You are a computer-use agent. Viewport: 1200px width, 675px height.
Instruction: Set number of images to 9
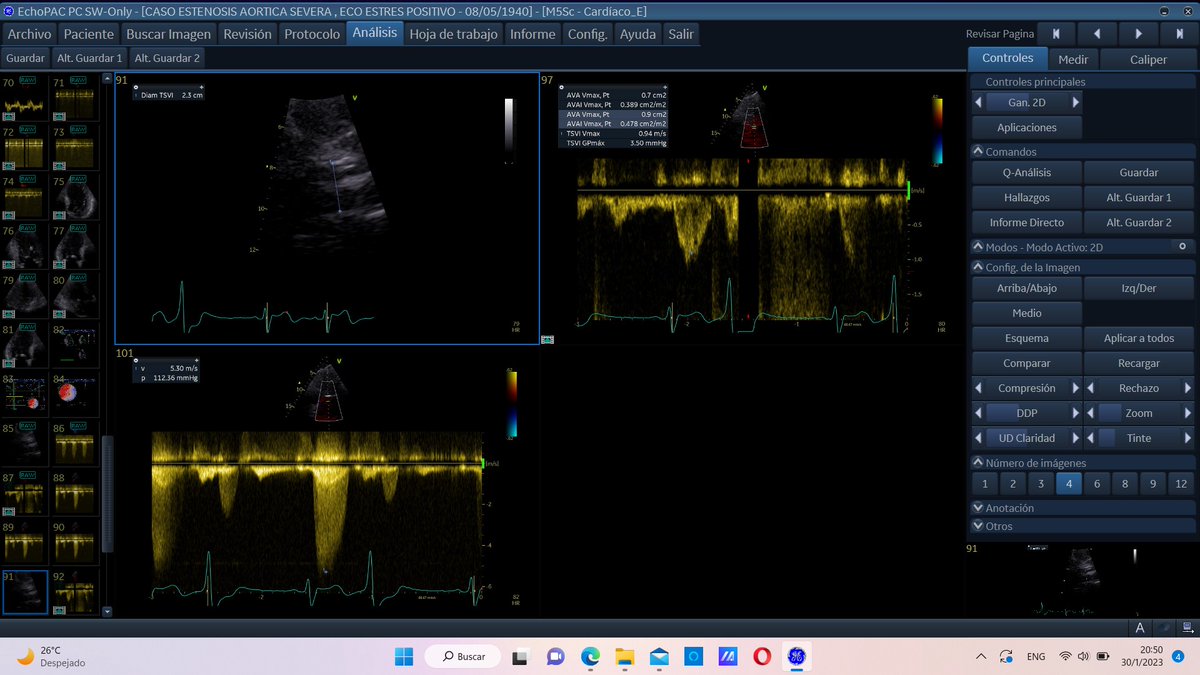tap(1153, 484)
